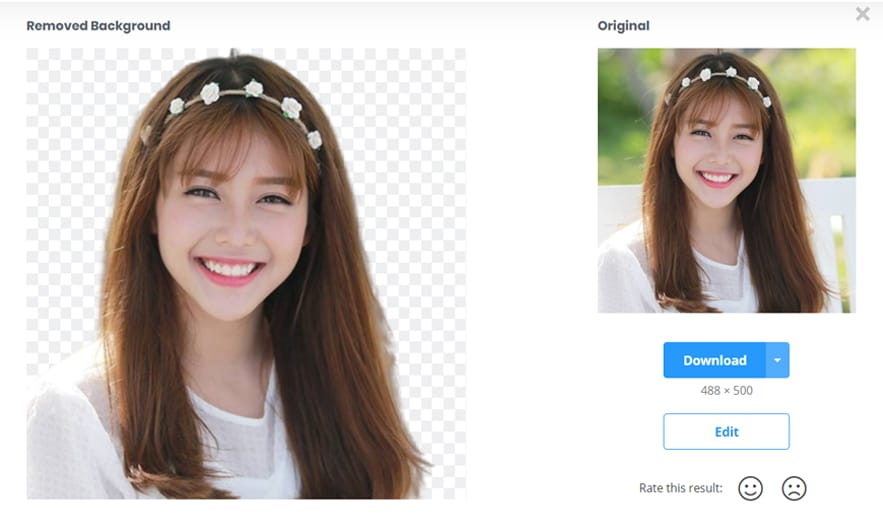Click the smiling mouth in the Removed Background preview
Screen dimensions: 883x523
click(x=230, y=269)
